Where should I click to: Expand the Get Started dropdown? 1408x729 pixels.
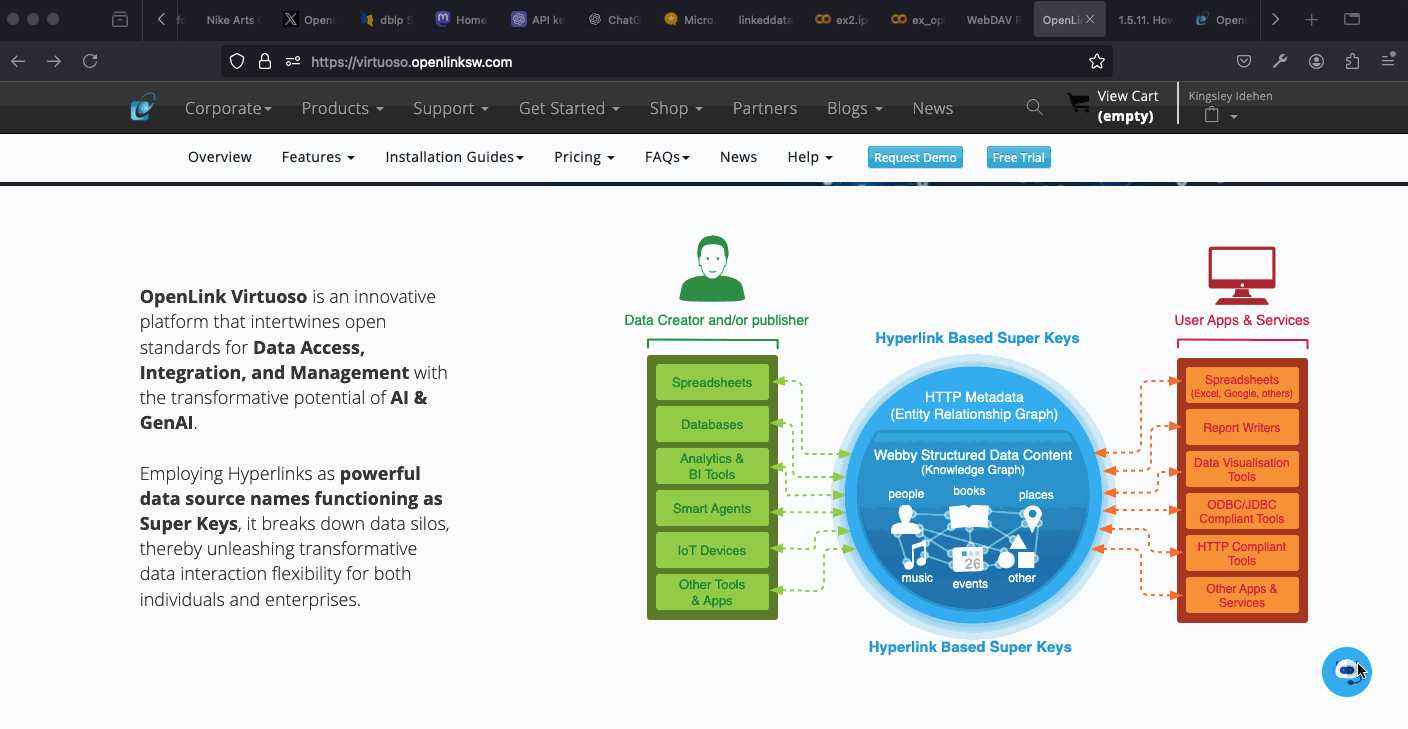(569, 108)
